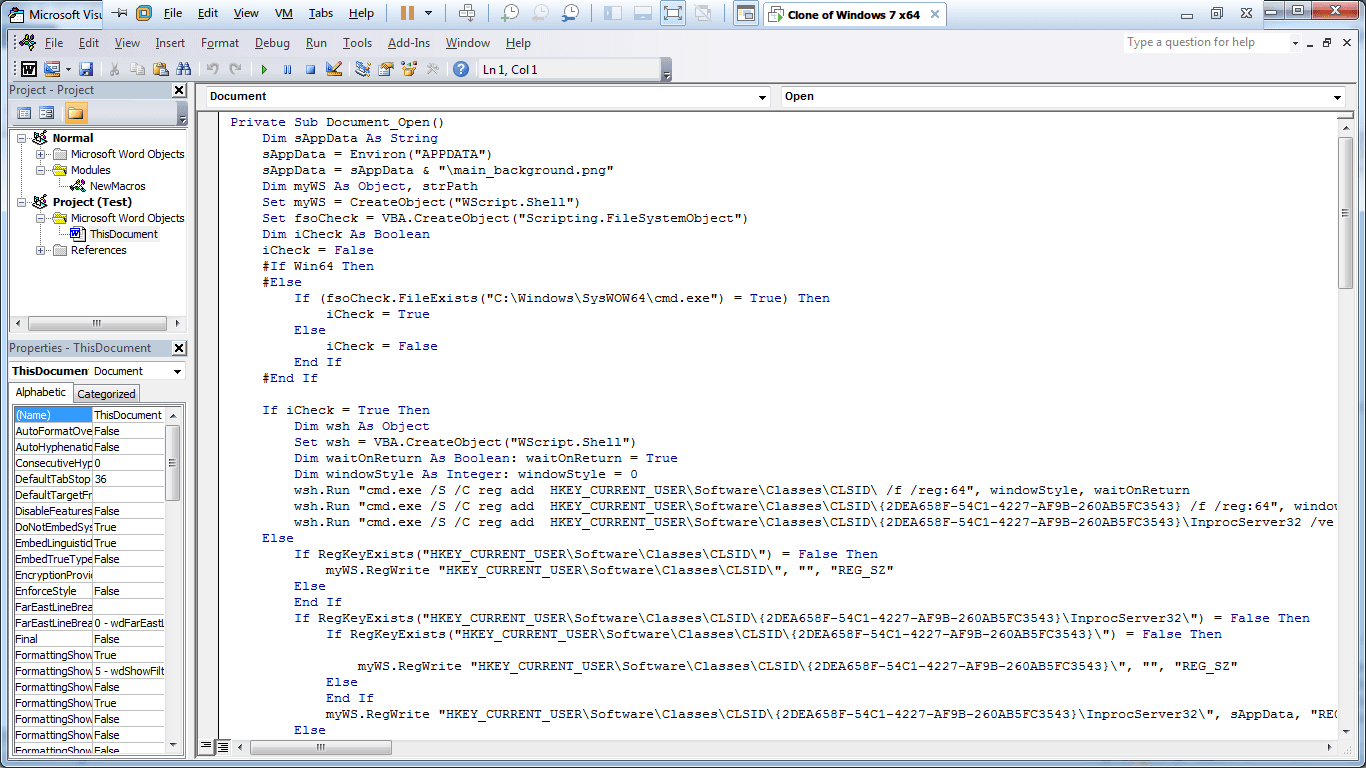This screenshot has height=768, width=1366.
Task: Open Project Explorer from the toolbar icon
Action: click(362, 69)
